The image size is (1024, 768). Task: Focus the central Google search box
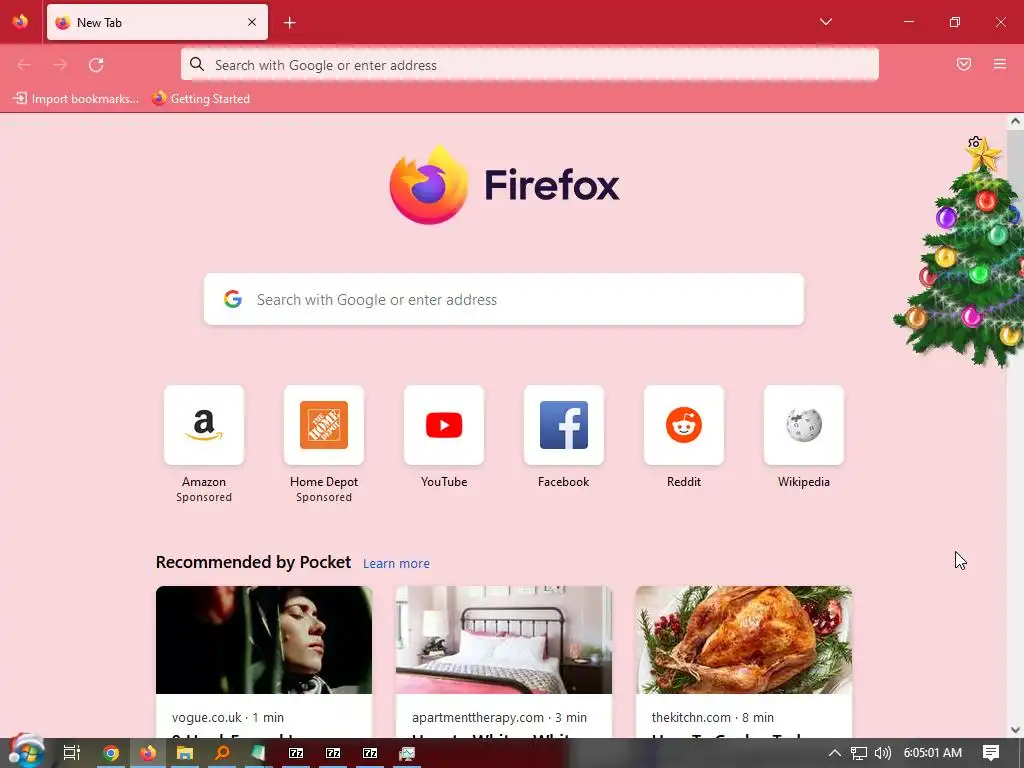pos(504,299)
